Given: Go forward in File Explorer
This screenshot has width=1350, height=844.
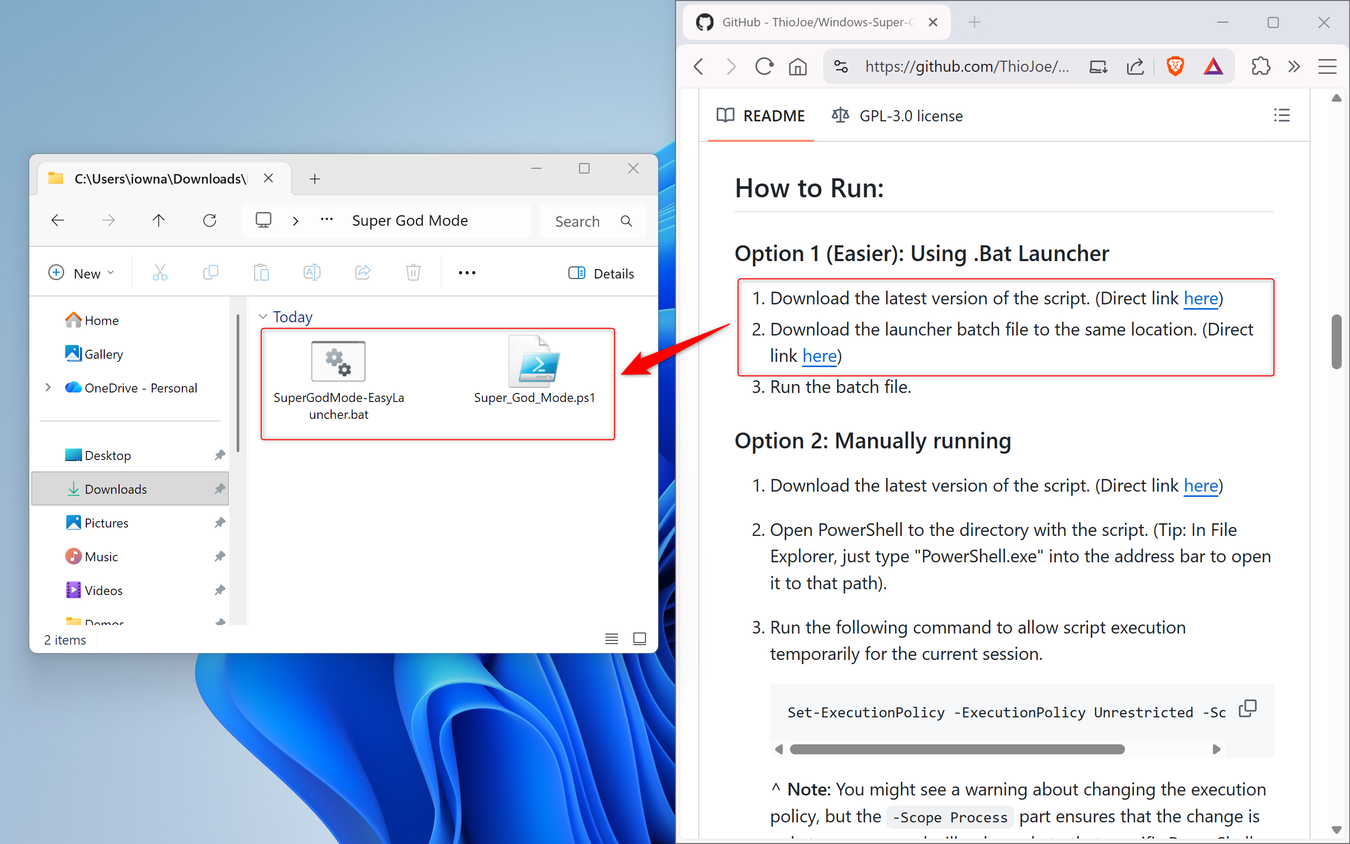Looking at the screenshot, I should (108, 221).
